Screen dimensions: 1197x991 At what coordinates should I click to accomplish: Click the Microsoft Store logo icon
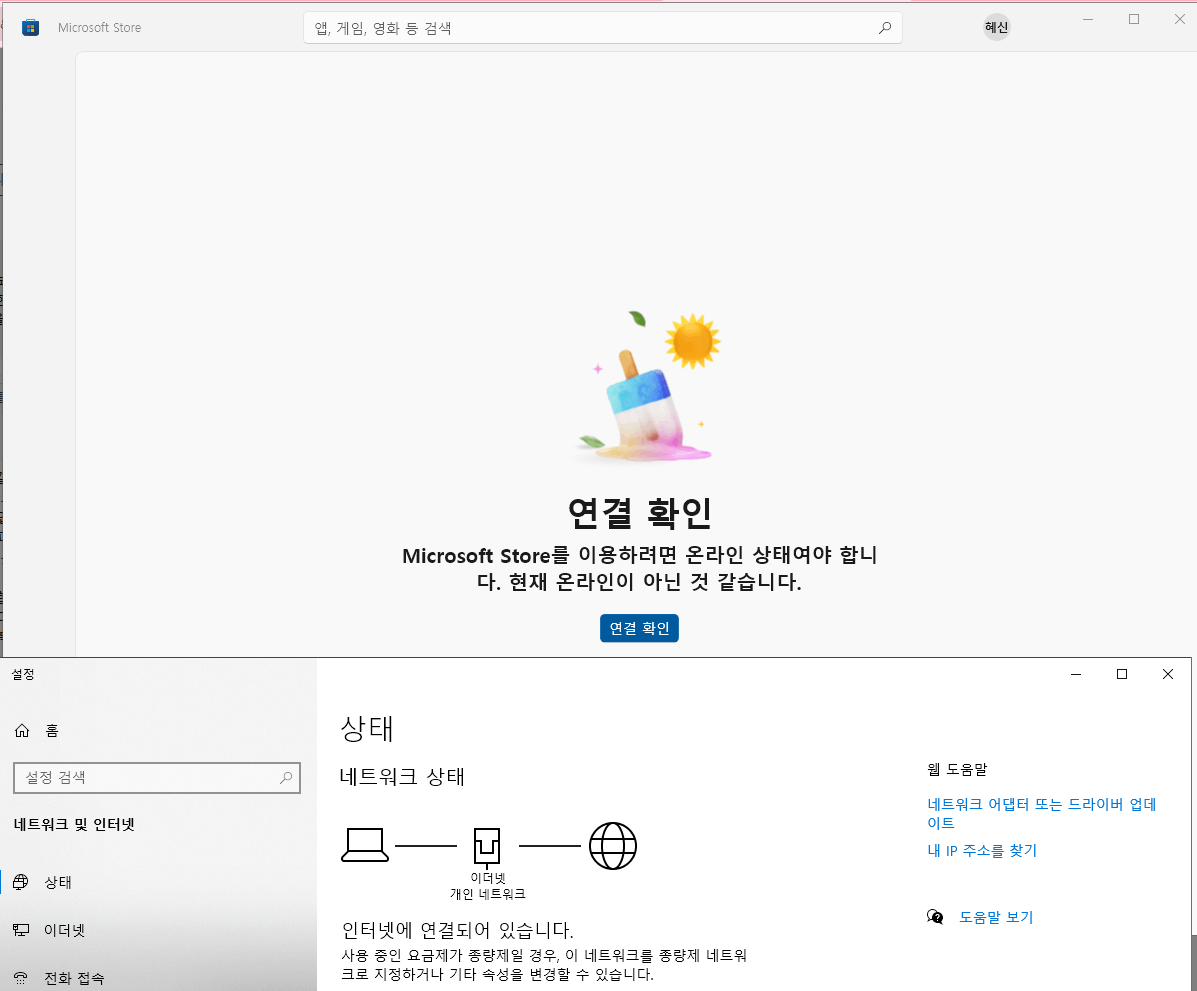pyautogui.click(x=30, y=27)
